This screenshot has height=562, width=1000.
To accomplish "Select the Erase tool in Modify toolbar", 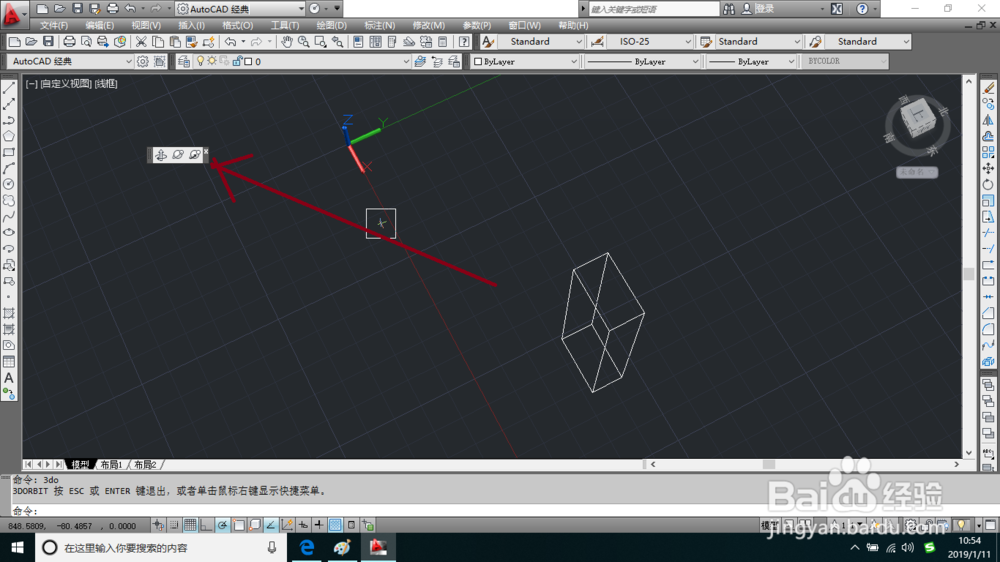I will click(x=988, y=88).
